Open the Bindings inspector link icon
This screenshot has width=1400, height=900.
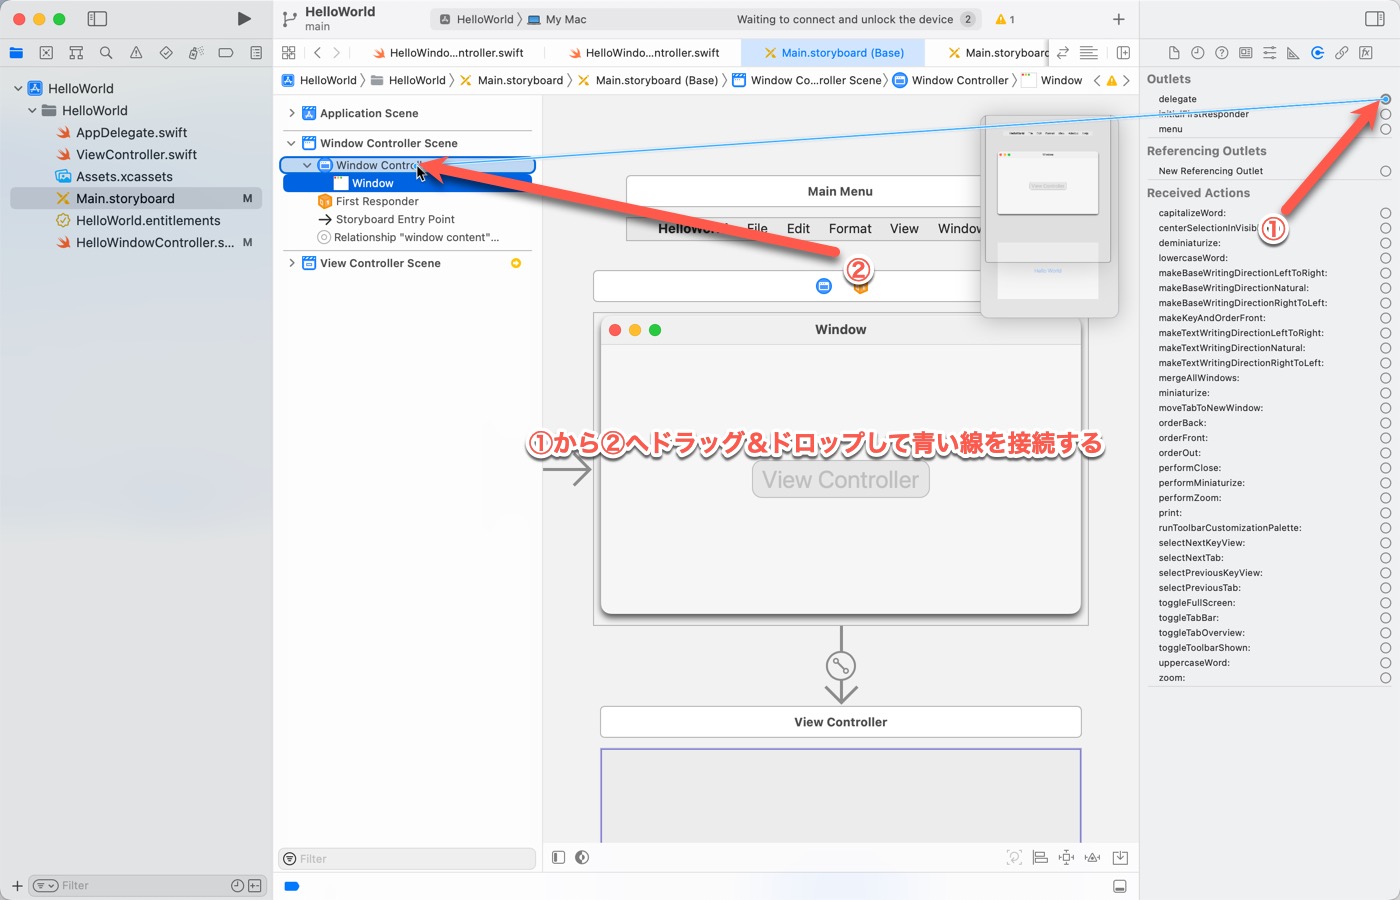1342,53
